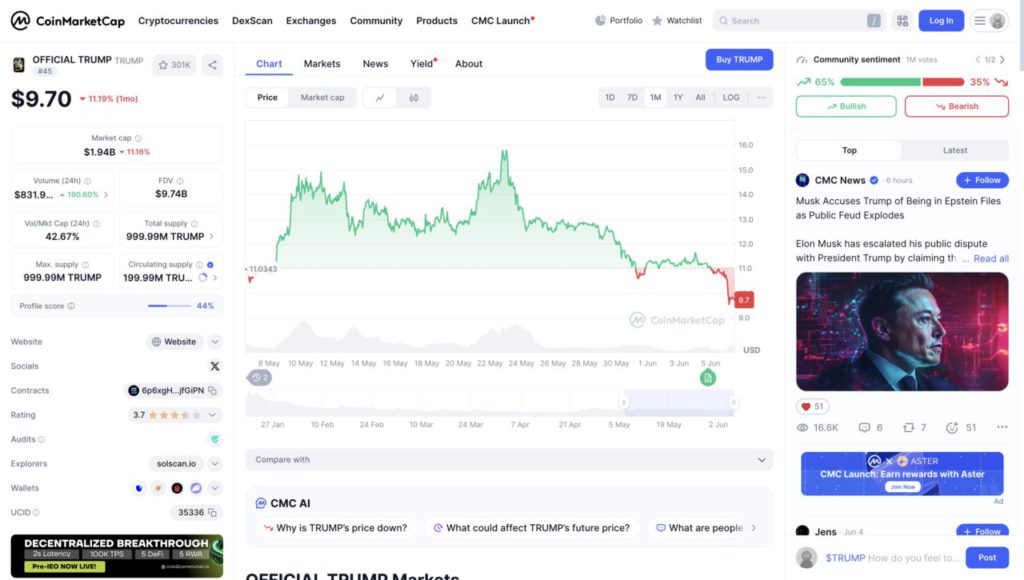This screenshot has height=580, width=1024.
Task: Switch to candlestick chart view icon
Action: coord(413,98)
